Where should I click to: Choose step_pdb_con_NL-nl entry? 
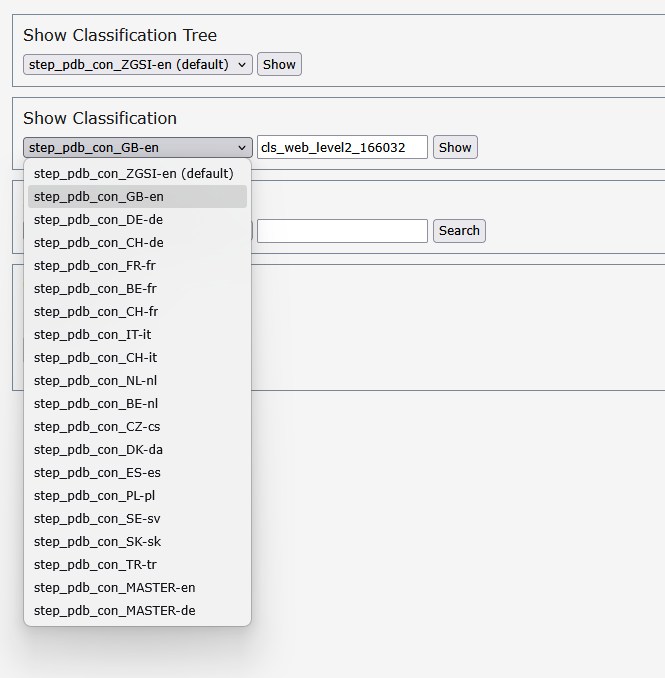tap(95, 380)
